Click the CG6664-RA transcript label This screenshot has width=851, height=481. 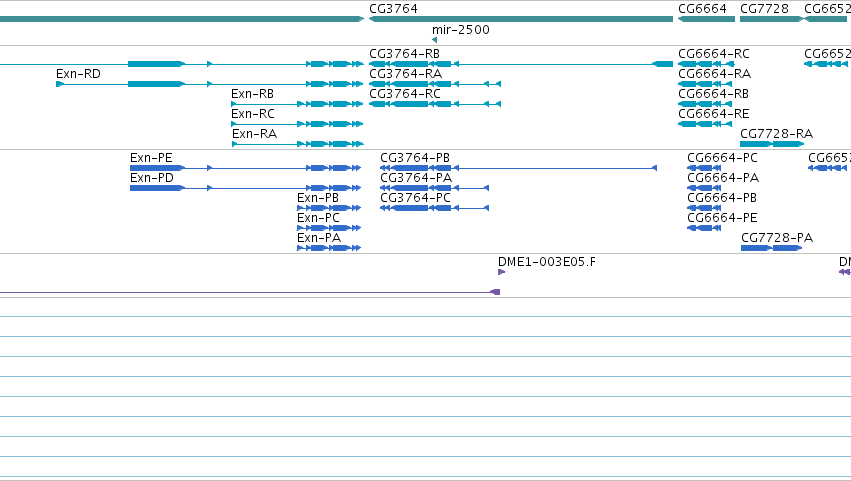click(x=714, y=74)
